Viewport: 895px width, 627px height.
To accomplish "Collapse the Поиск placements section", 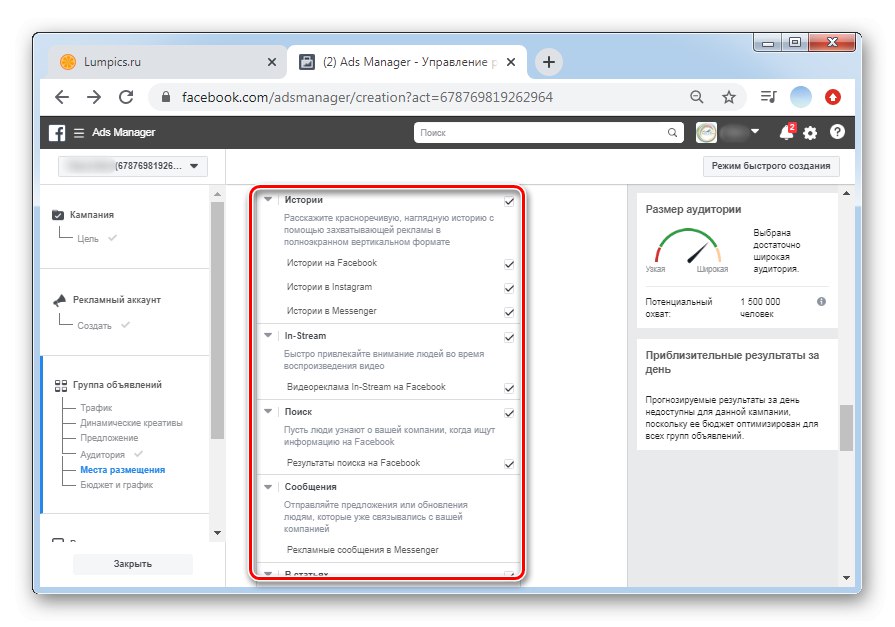I will pyautogui.click(x=268, y=411).
